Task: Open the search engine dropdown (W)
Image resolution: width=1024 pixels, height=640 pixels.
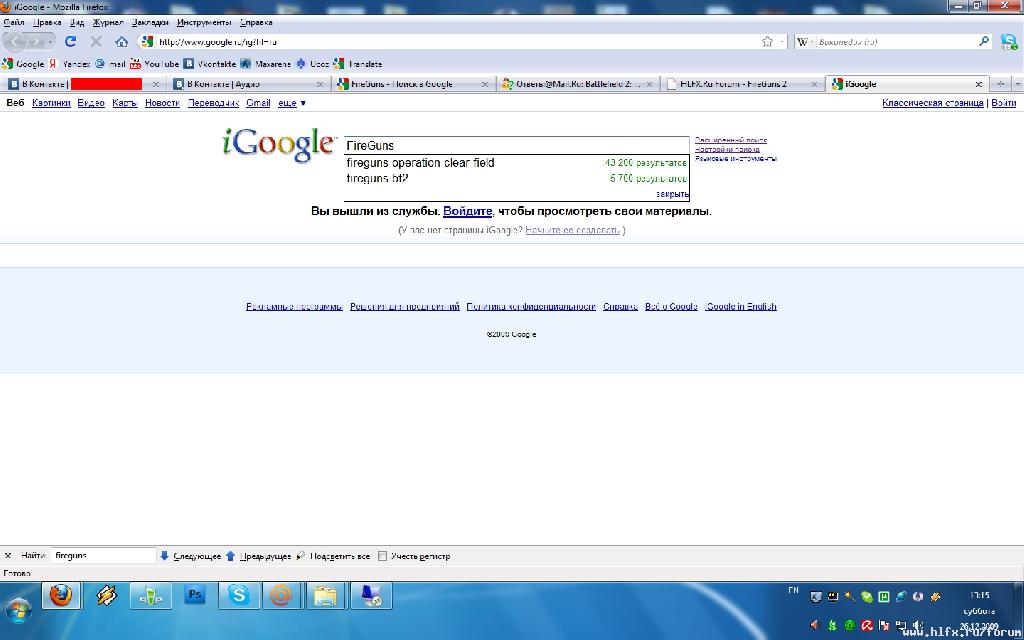Action: 805,41
